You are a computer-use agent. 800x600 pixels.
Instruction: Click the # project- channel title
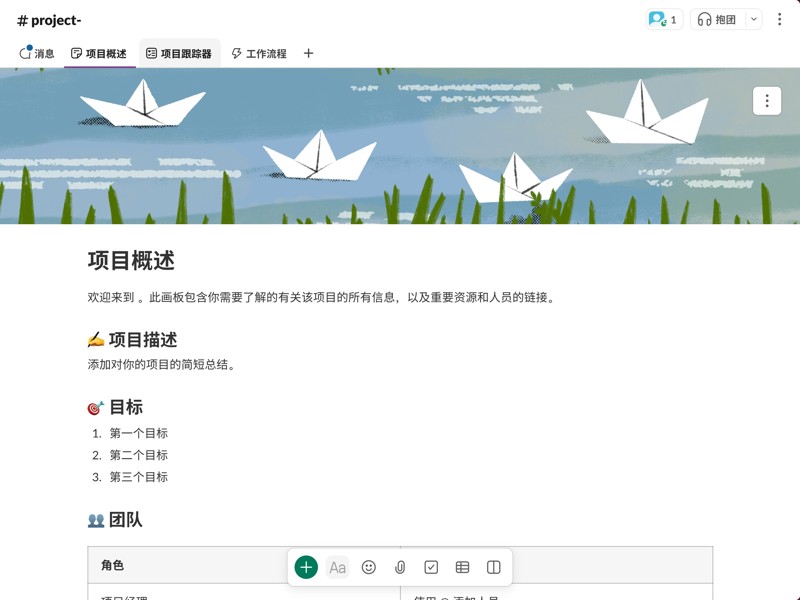coord(52,18)
